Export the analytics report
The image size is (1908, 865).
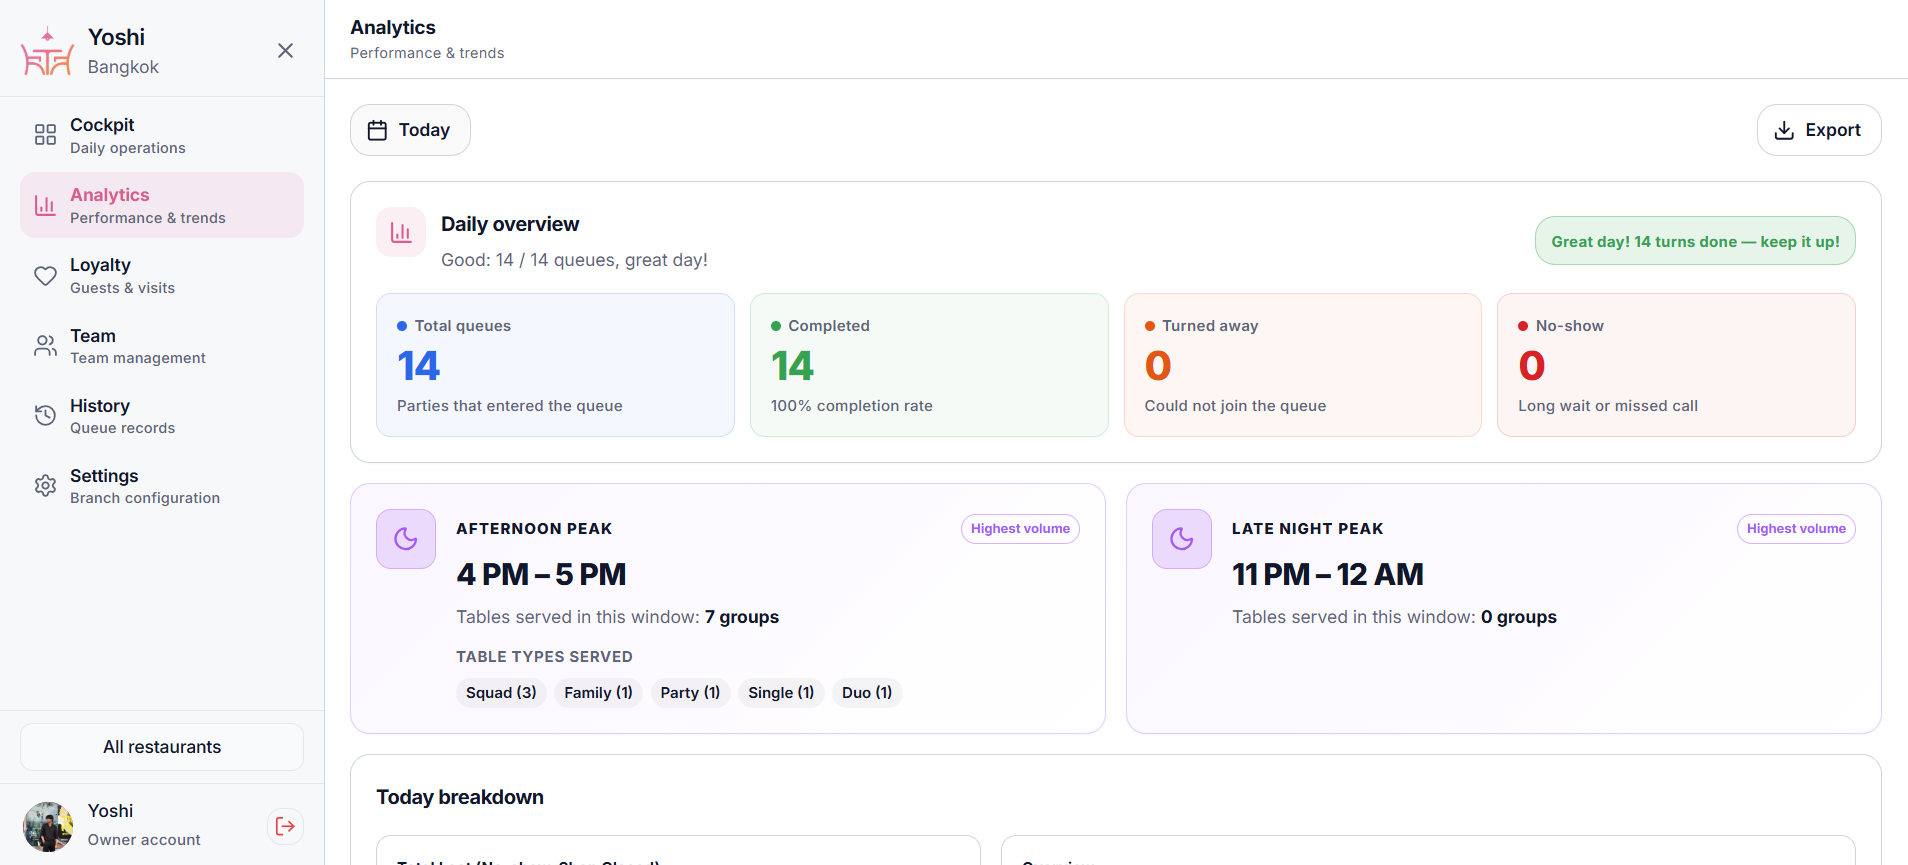coord(1819,130)
